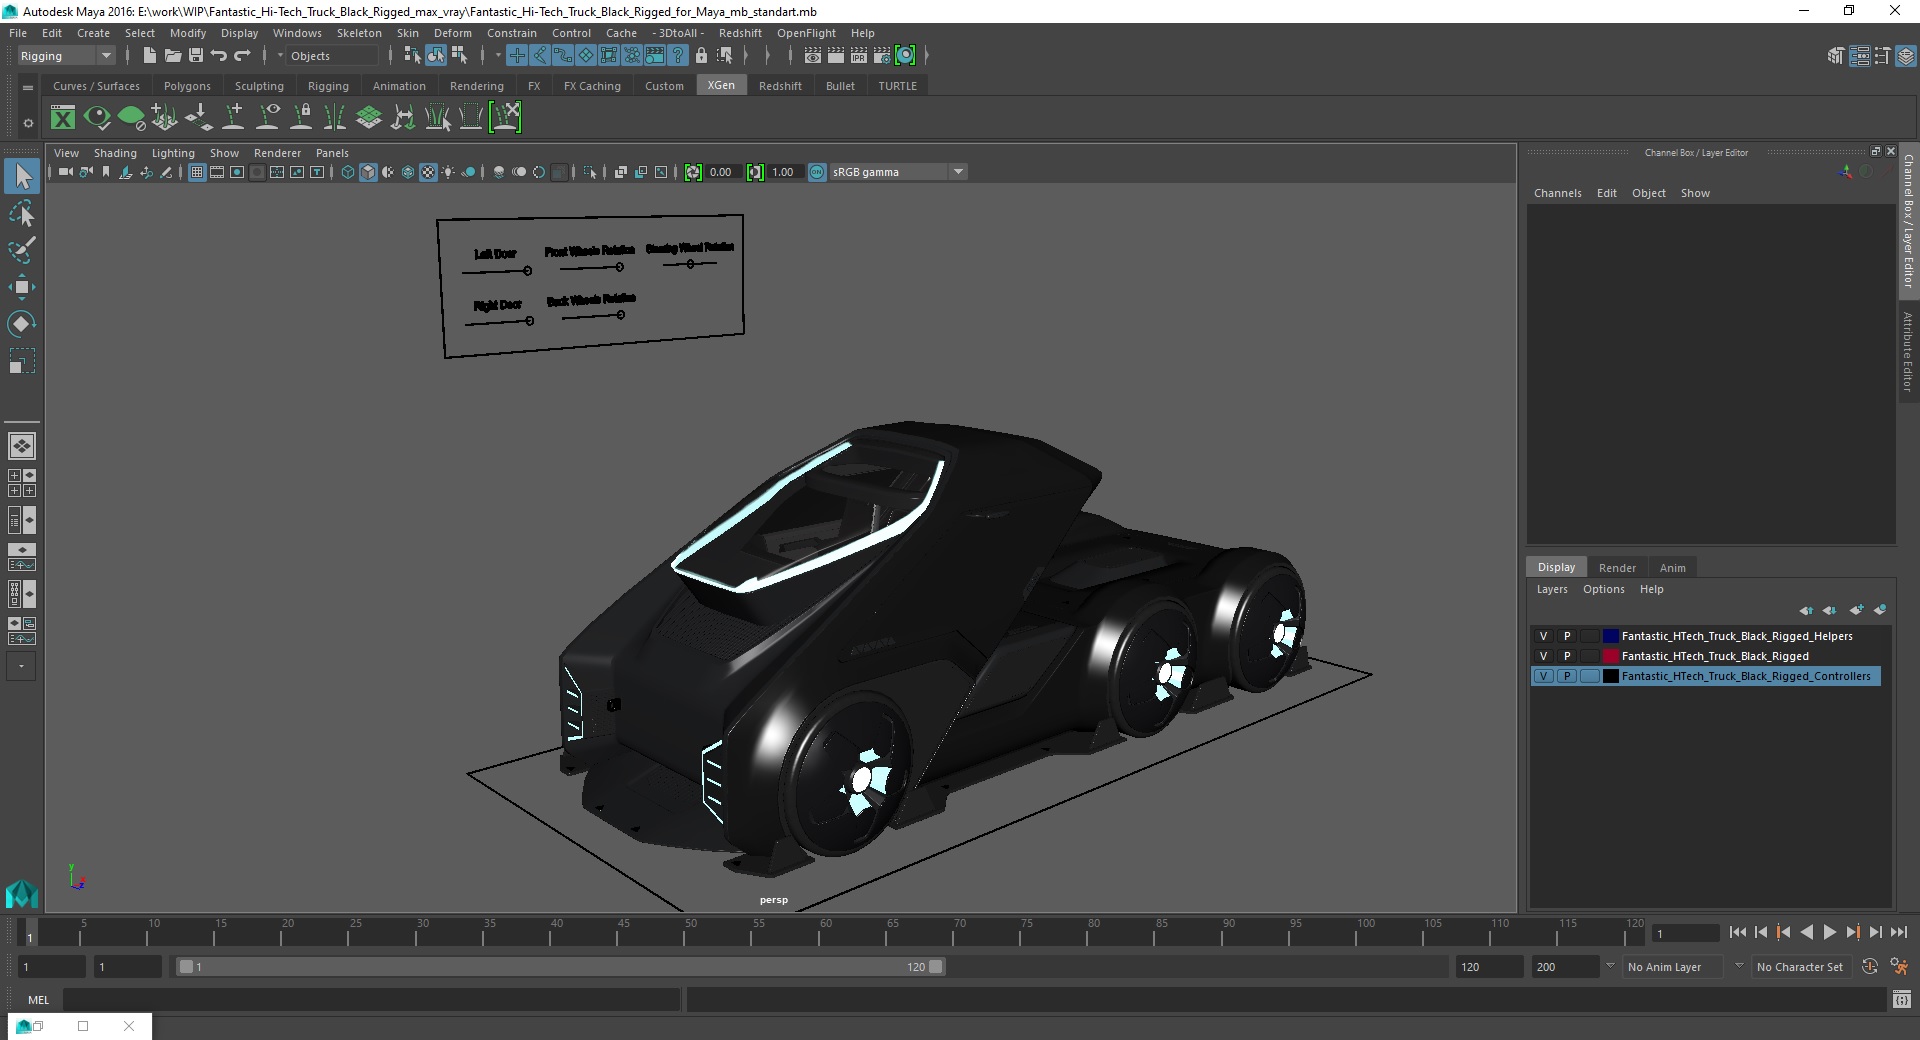Click the XGen window shelf icon
Image resolution: width=1920 pixels, height=1040 pixels.
click(x=63, y=118)
